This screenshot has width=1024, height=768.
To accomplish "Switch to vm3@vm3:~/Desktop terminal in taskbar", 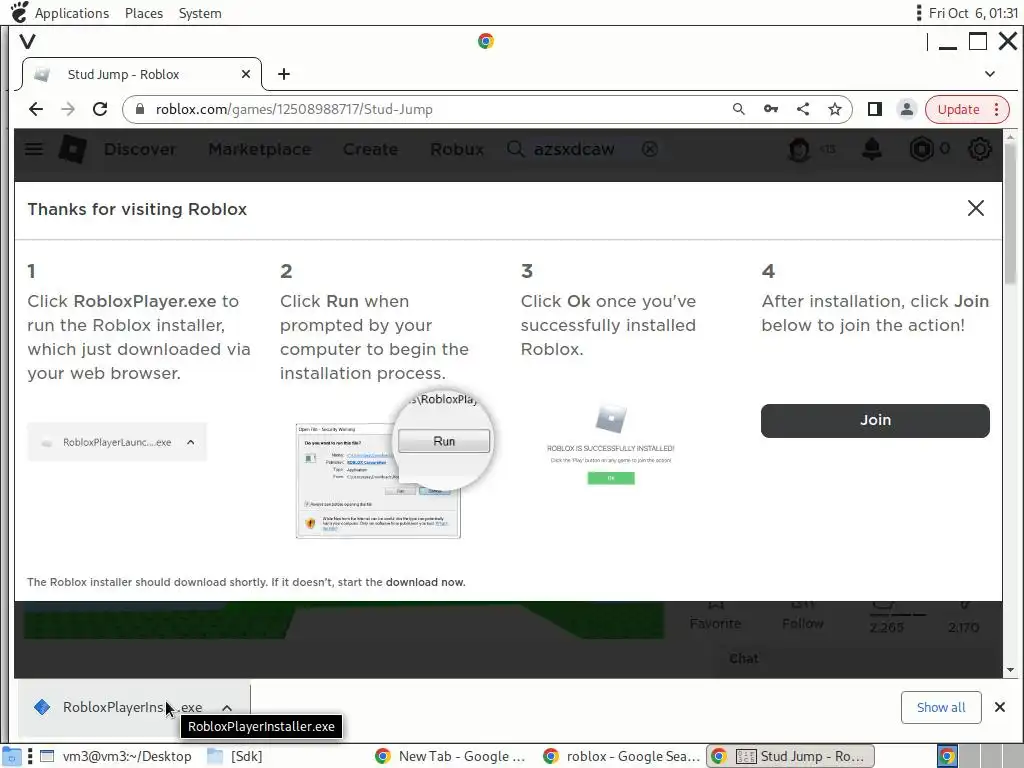I will pos(116,756).
